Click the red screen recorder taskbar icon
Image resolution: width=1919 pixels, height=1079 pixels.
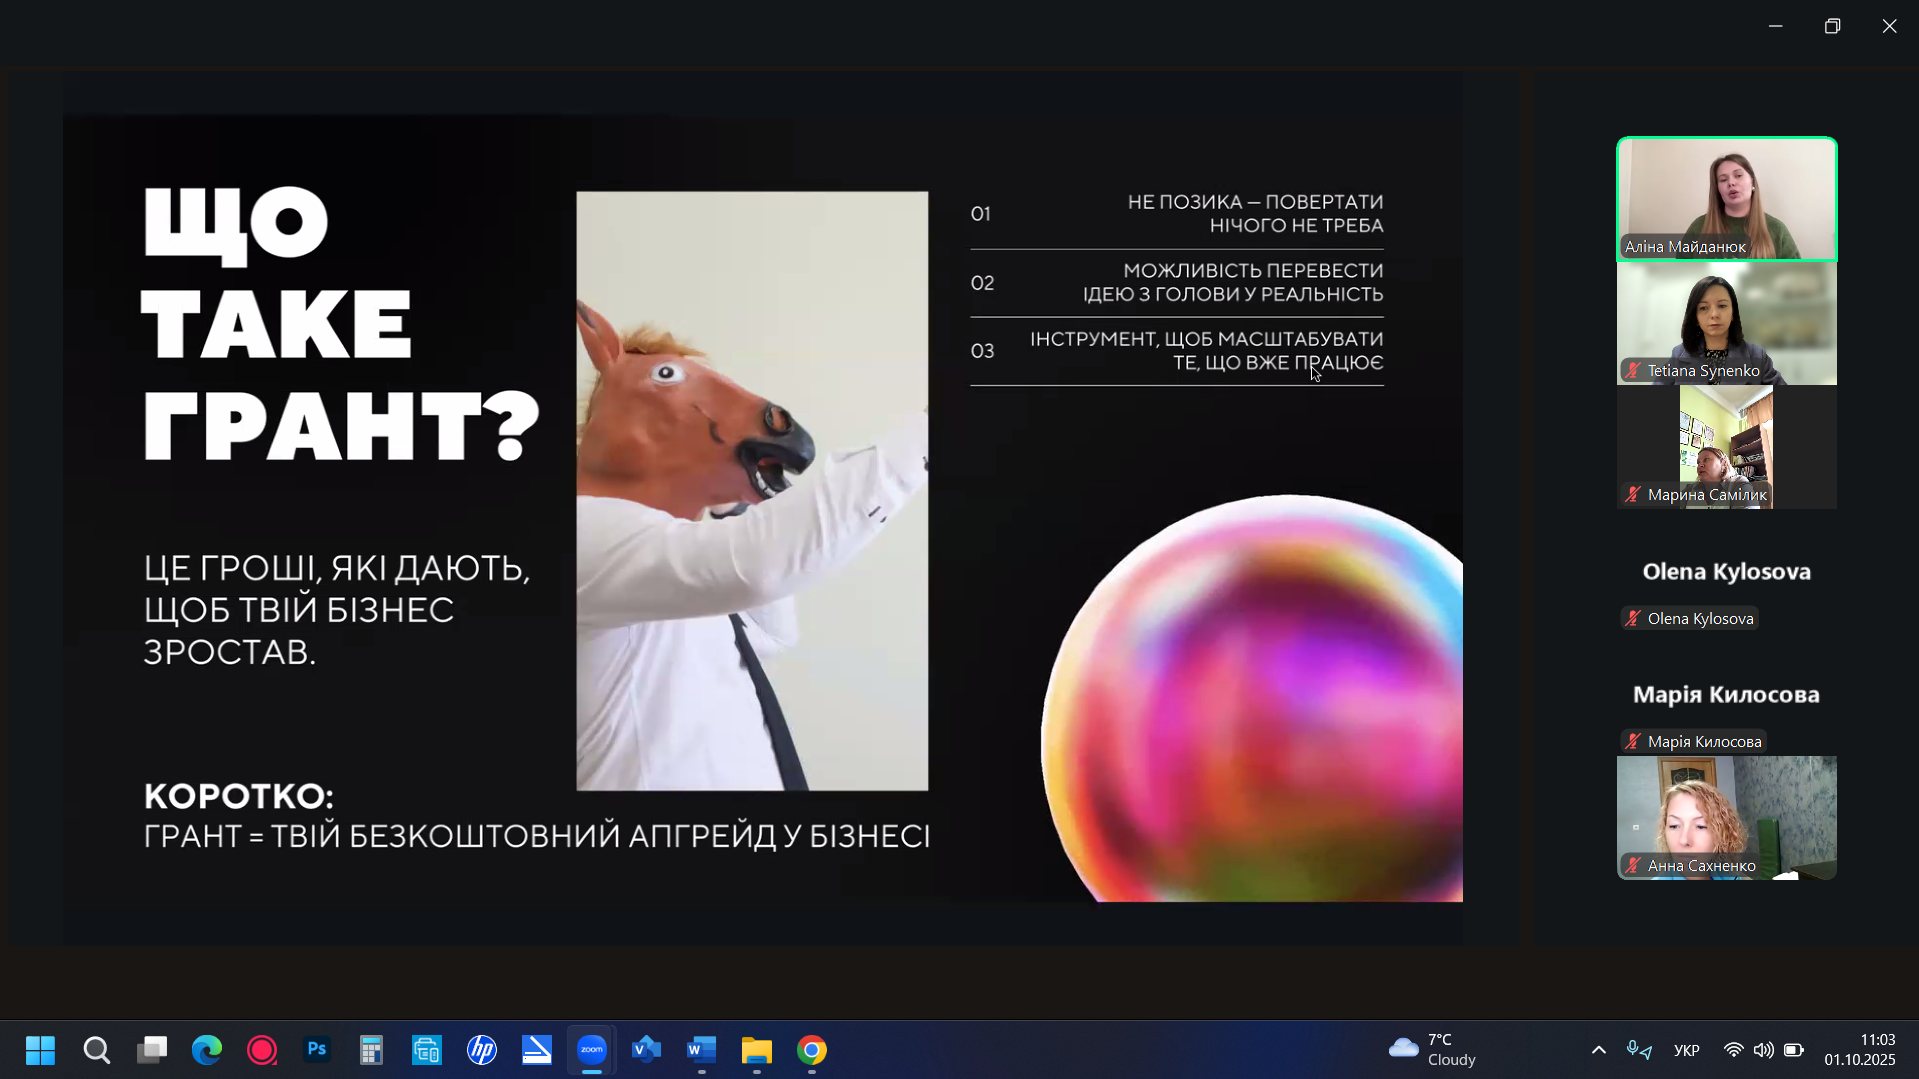(262, 1050)
